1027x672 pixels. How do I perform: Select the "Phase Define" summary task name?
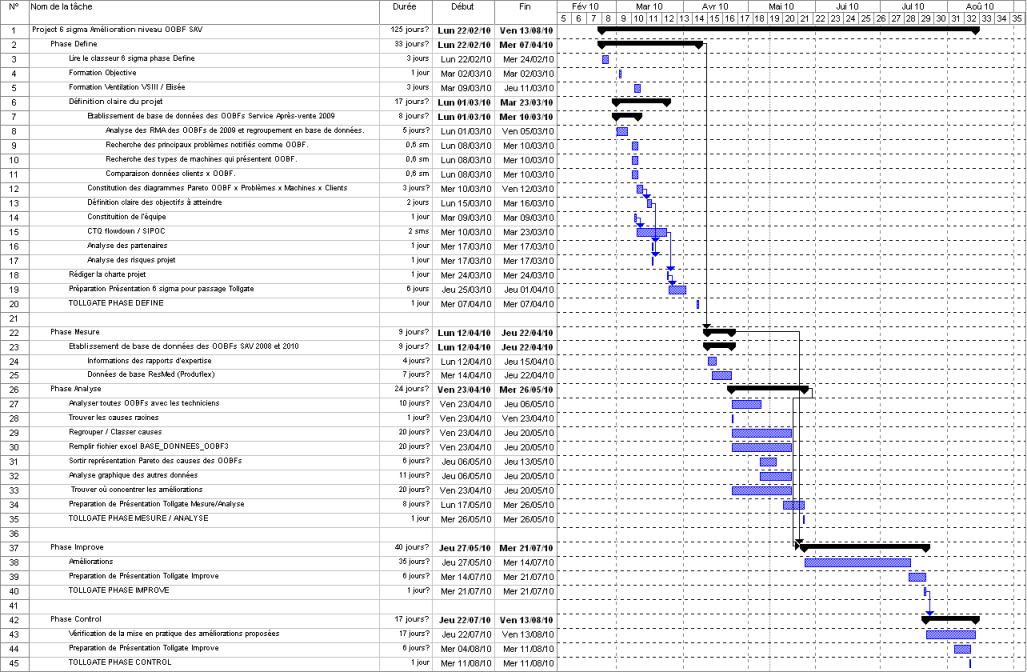[73, 45]
